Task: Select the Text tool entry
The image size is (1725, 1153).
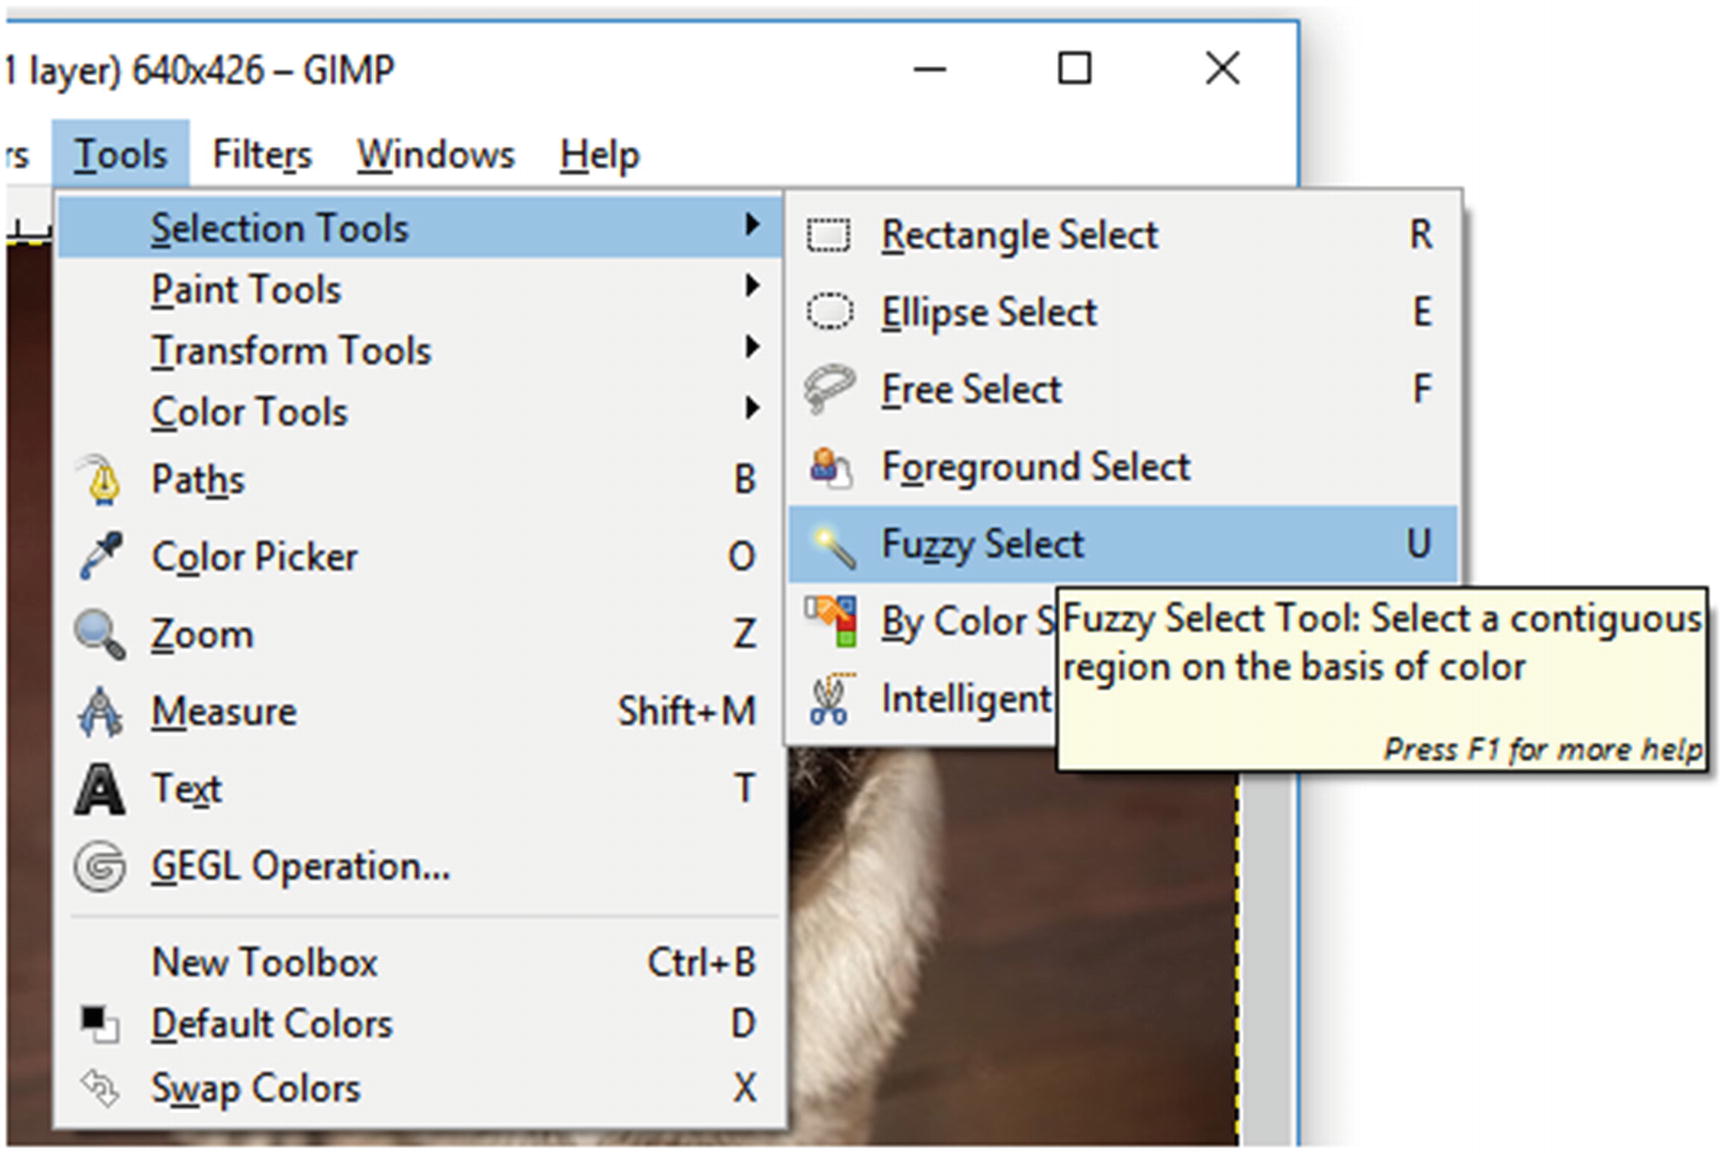Action: pyautogui.click(x=419, y=789)
